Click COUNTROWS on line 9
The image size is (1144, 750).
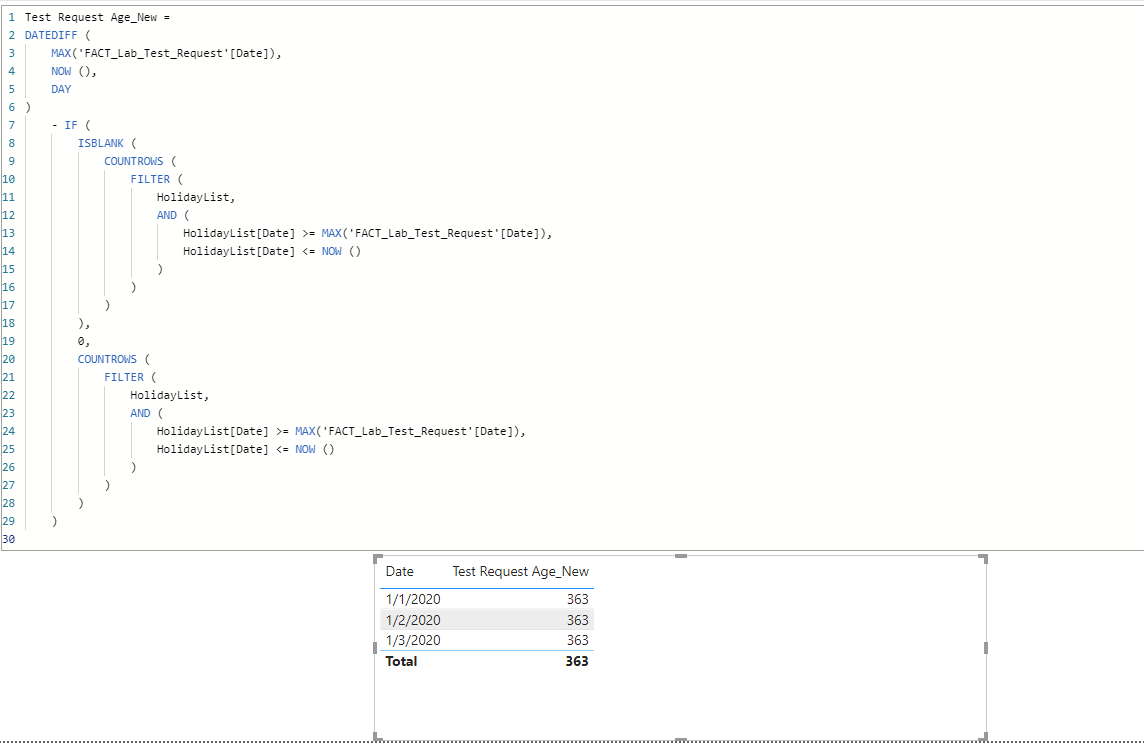click(134, 161)
